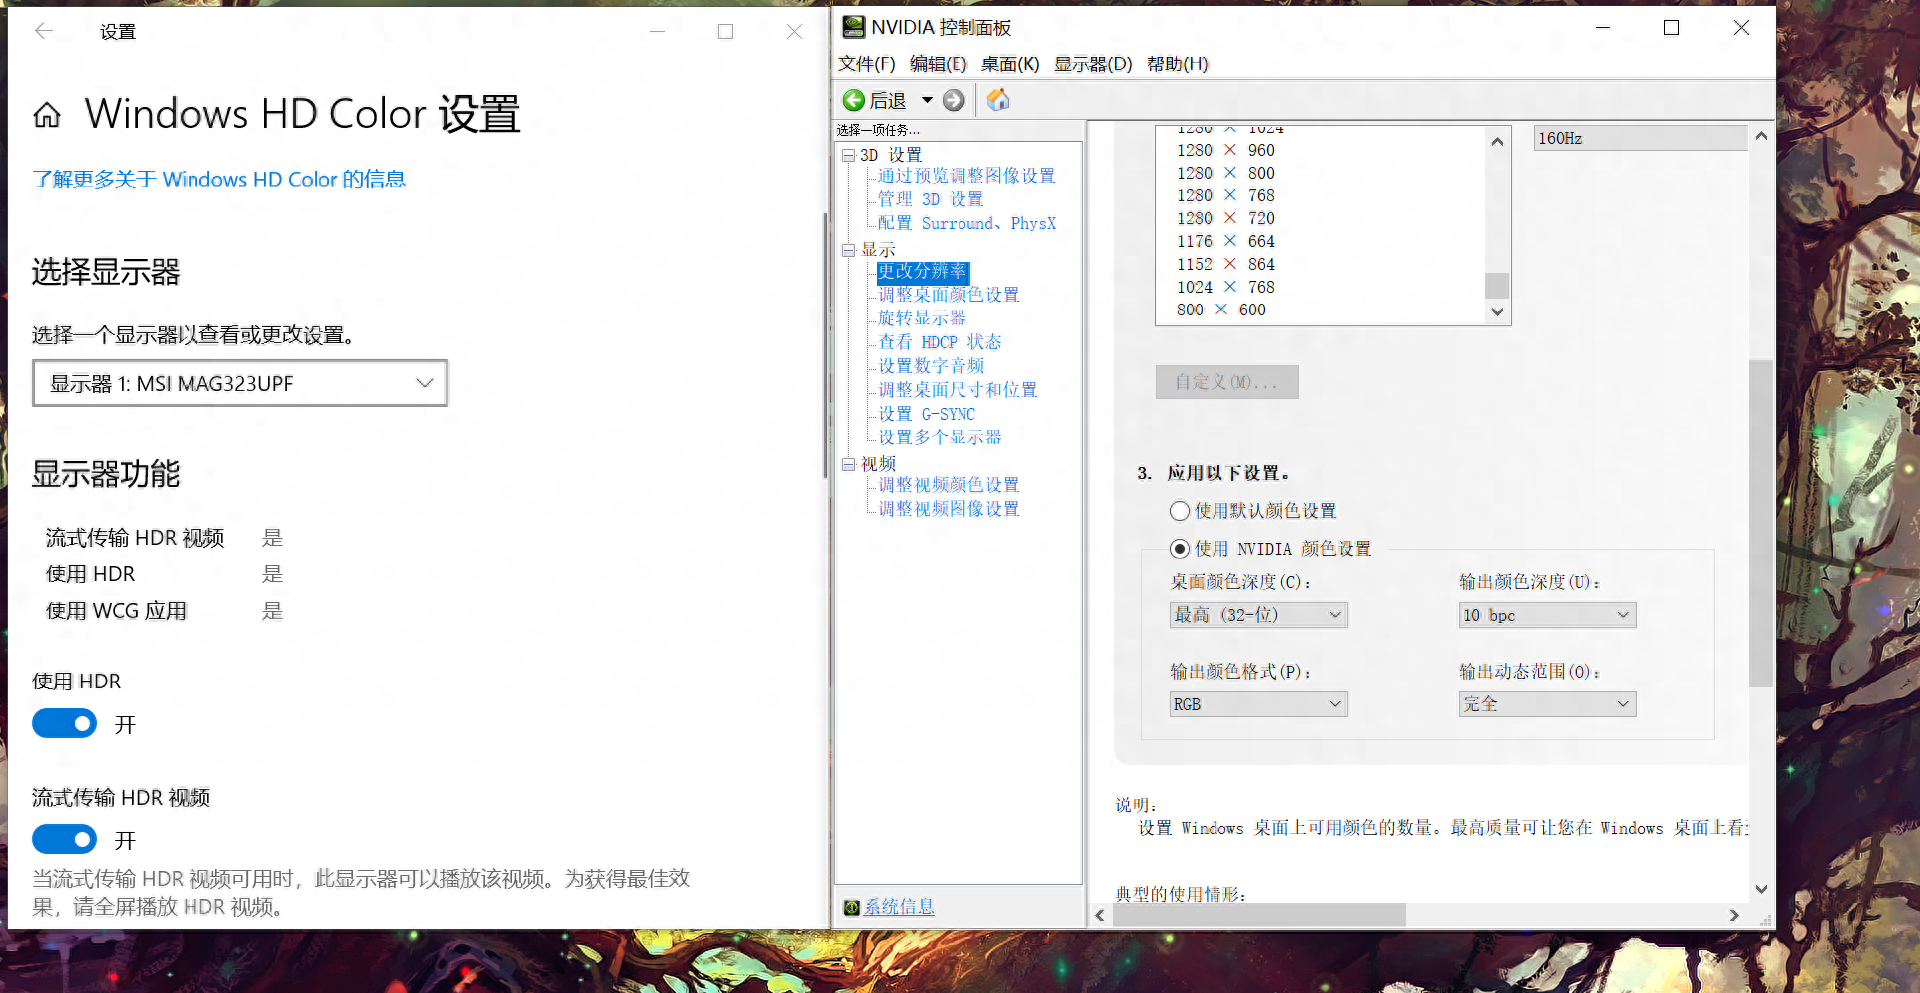Screen dimensions: 1920x993
Task: Open the 显示器 1: MSI MAG323UPF dropdown
Action: point(240,383)
